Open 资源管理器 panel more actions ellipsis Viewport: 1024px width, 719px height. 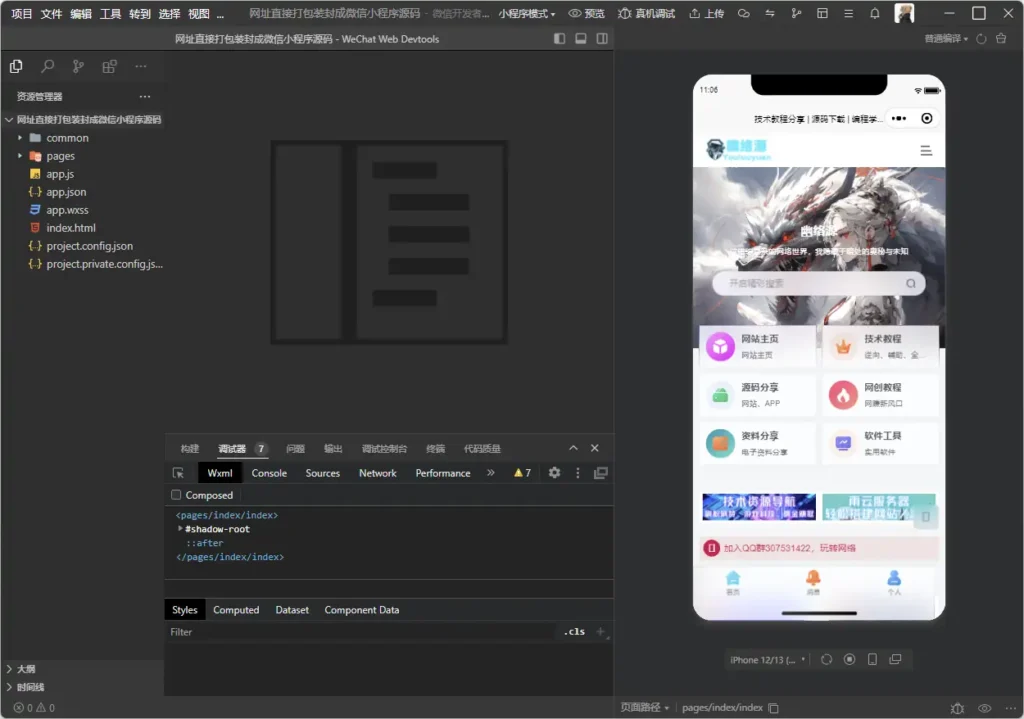pyautogui.click(x=145, y=97)
